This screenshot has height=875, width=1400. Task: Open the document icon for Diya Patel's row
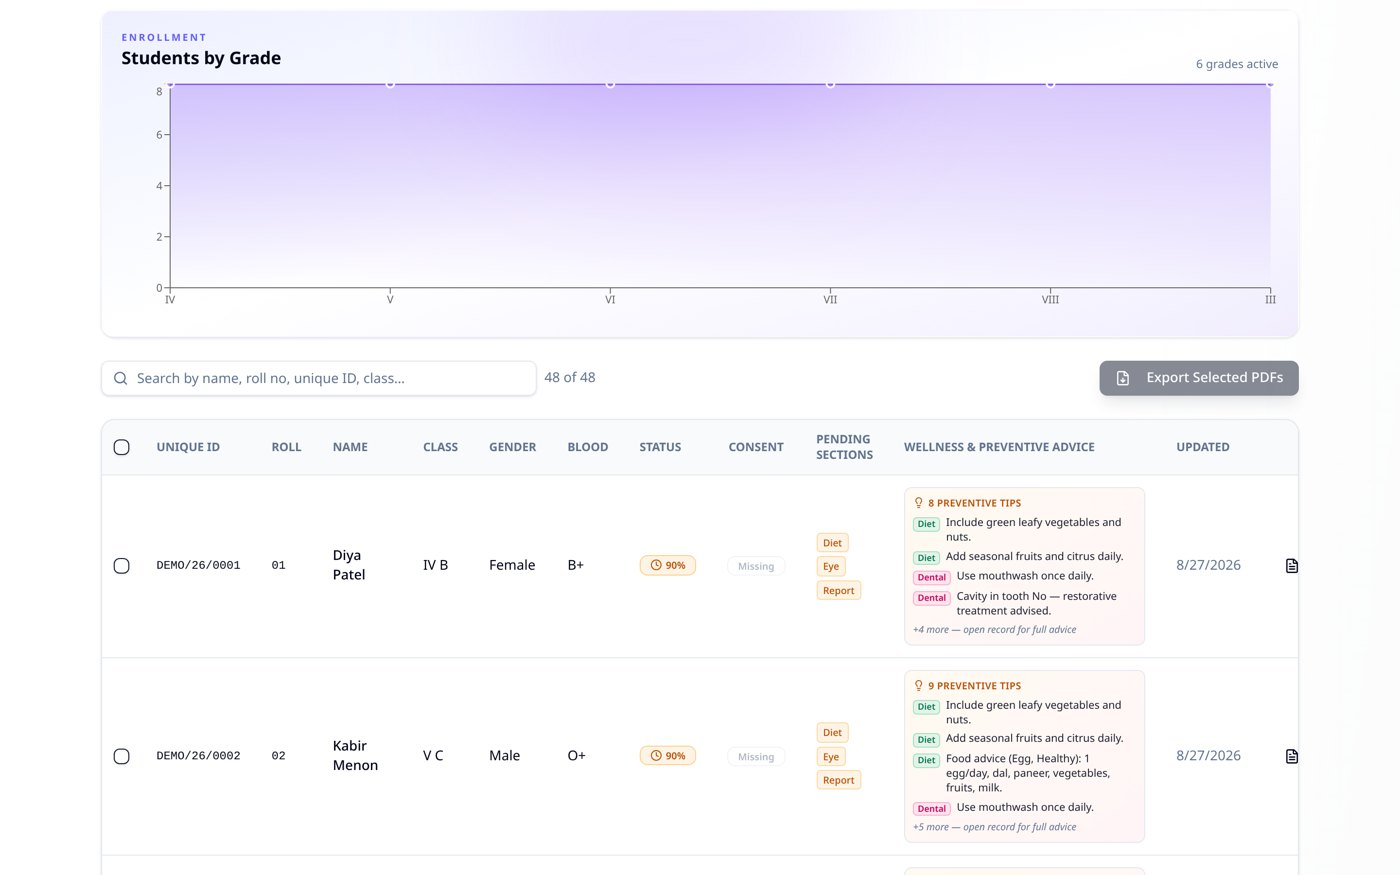pyautogui.click(x=1291, y=566)
